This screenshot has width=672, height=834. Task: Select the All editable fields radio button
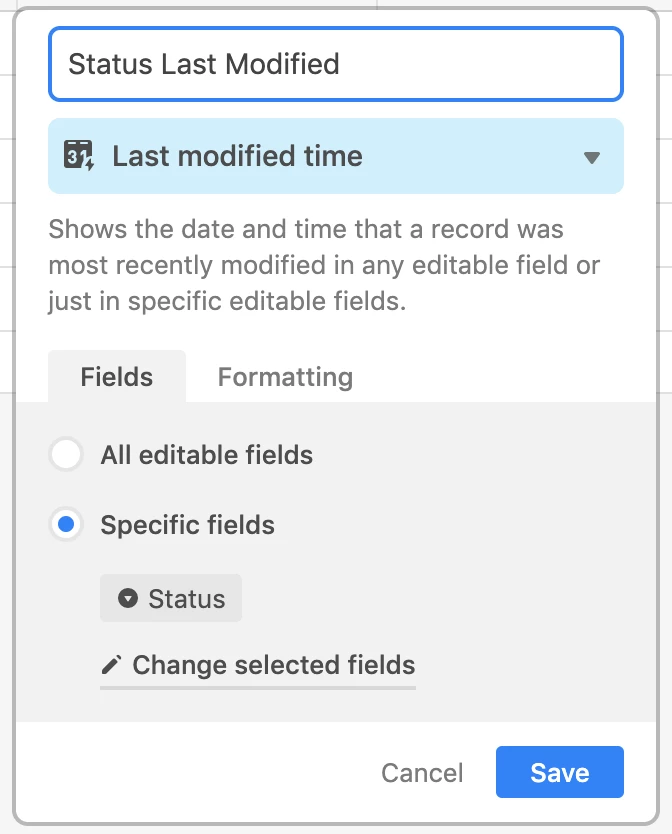pos(66,456)
